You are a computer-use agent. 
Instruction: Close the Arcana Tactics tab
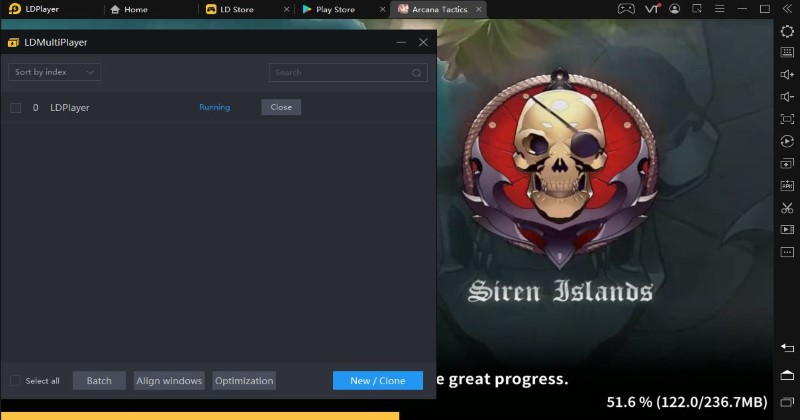coord(479,9)
